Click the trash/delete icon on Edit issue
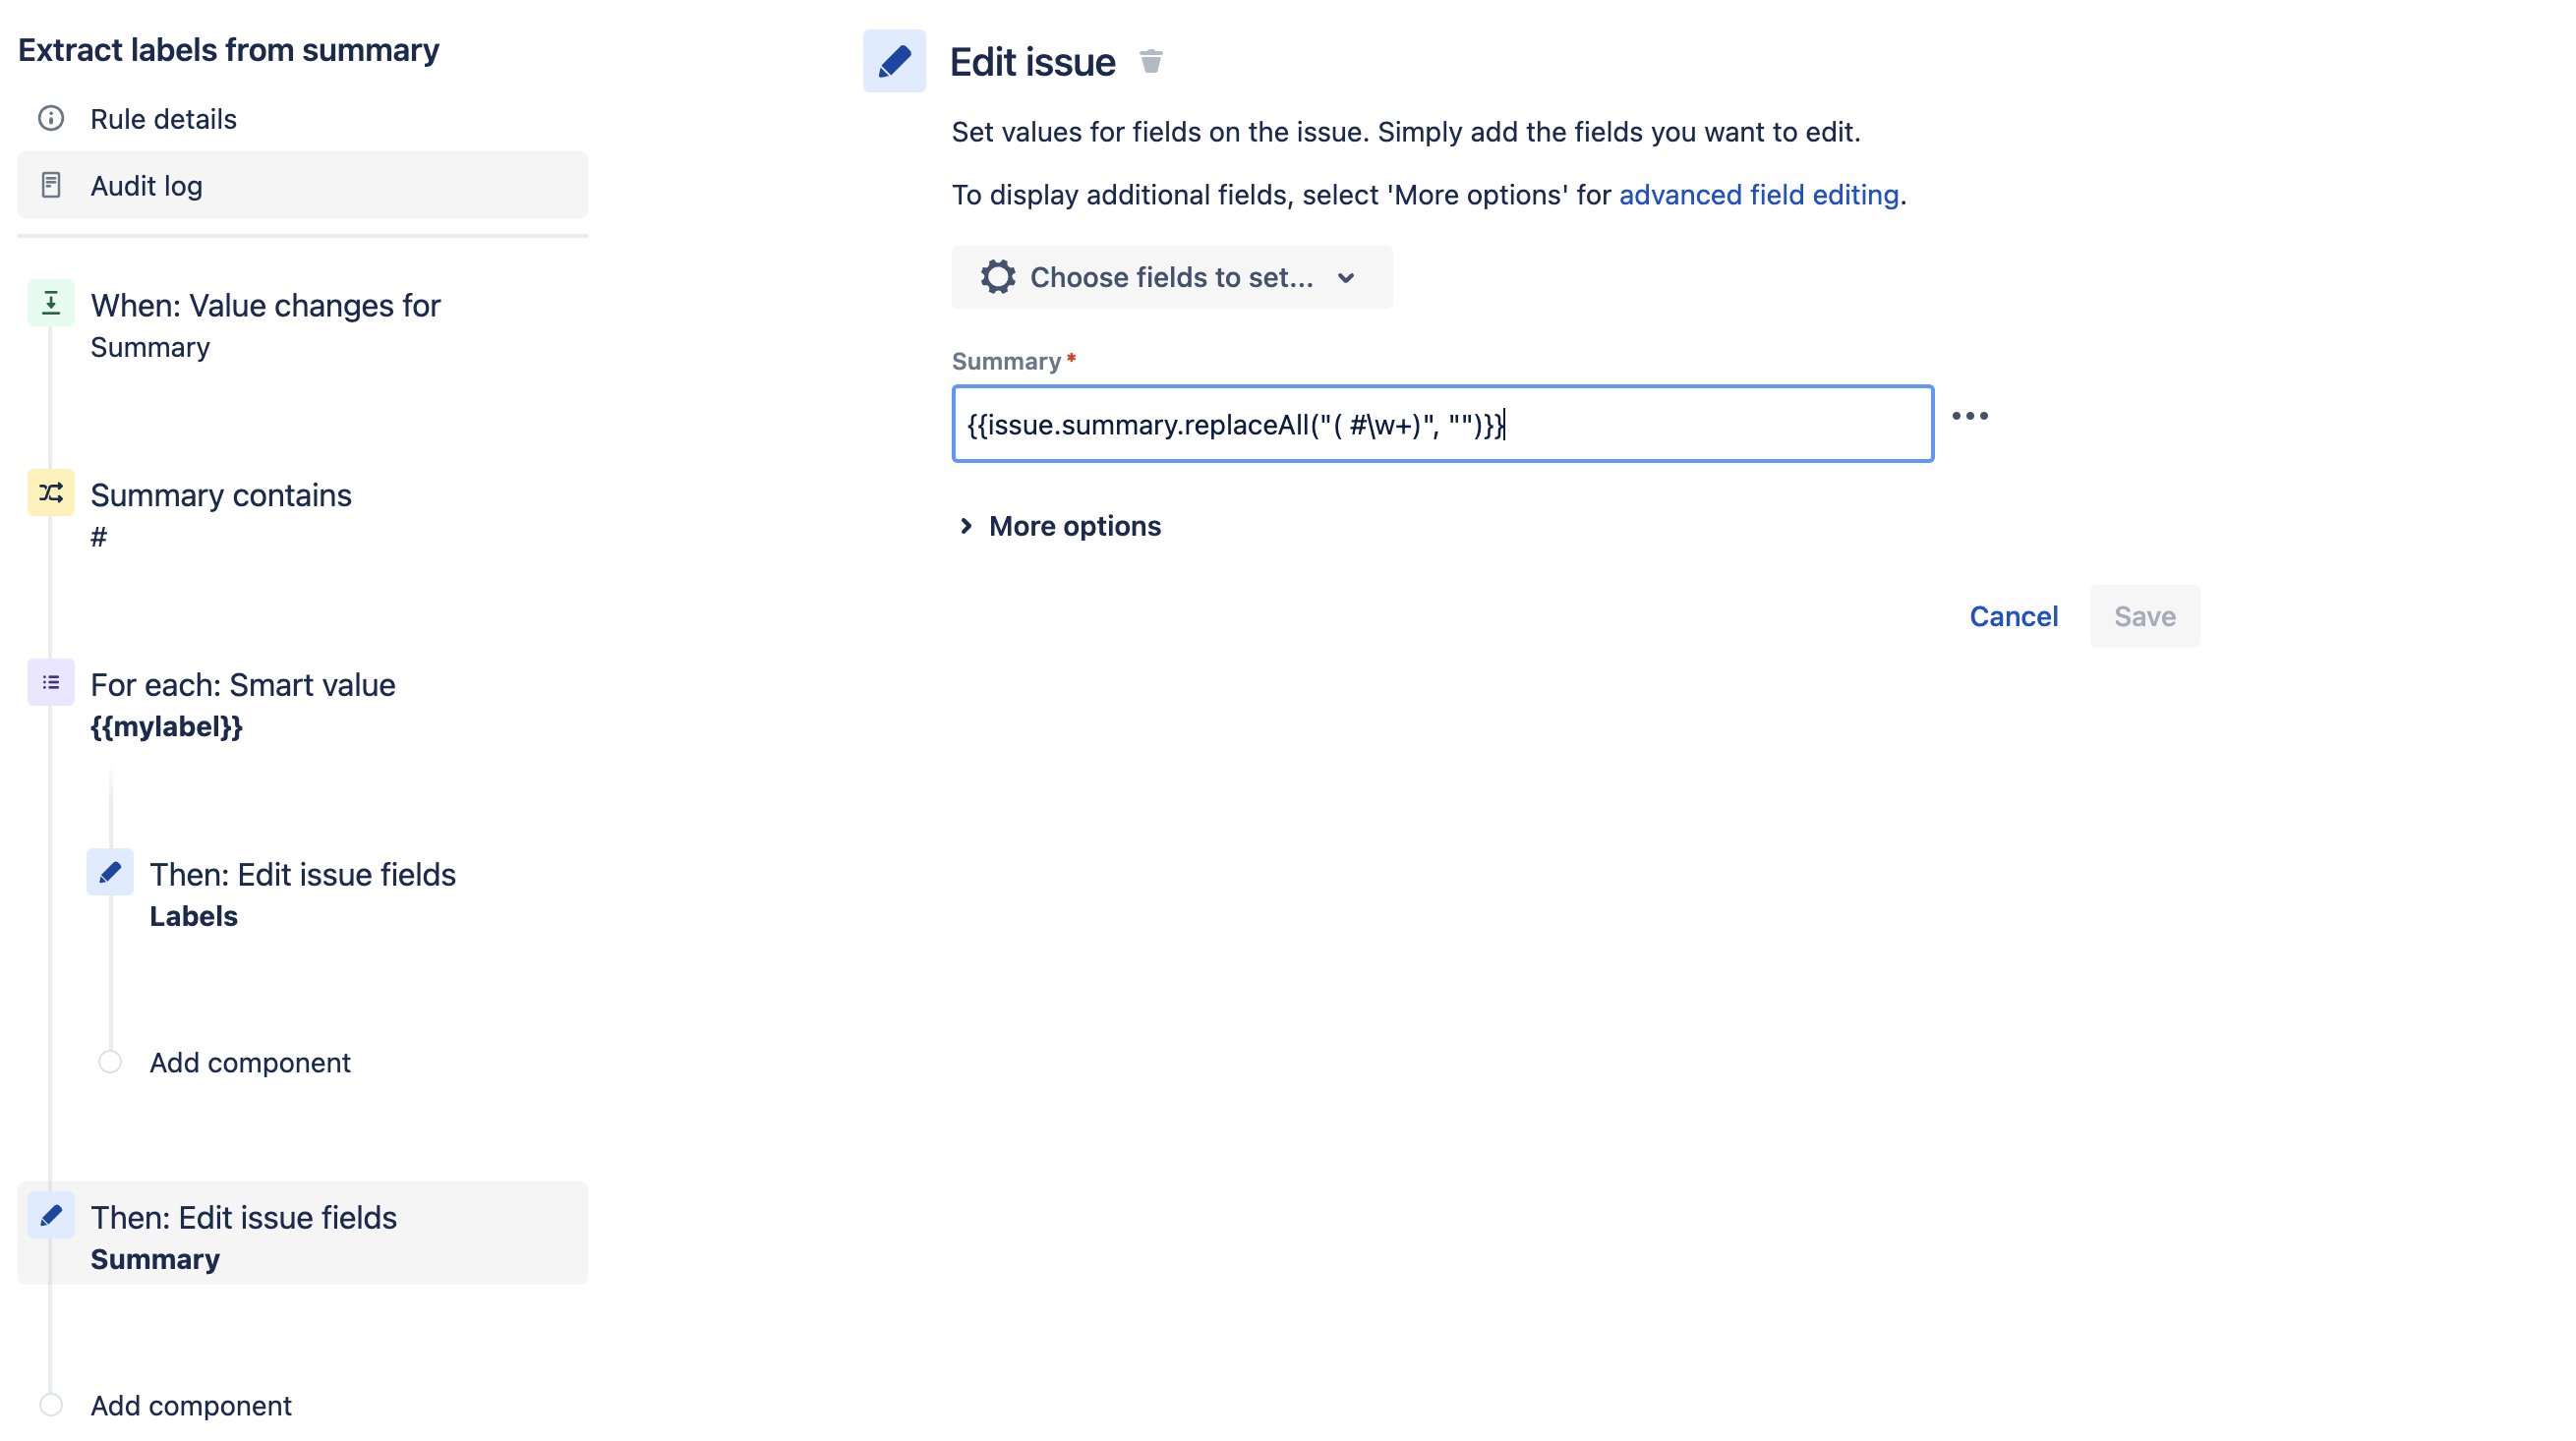The image size is (2576, 1441). coord(1151,60)
